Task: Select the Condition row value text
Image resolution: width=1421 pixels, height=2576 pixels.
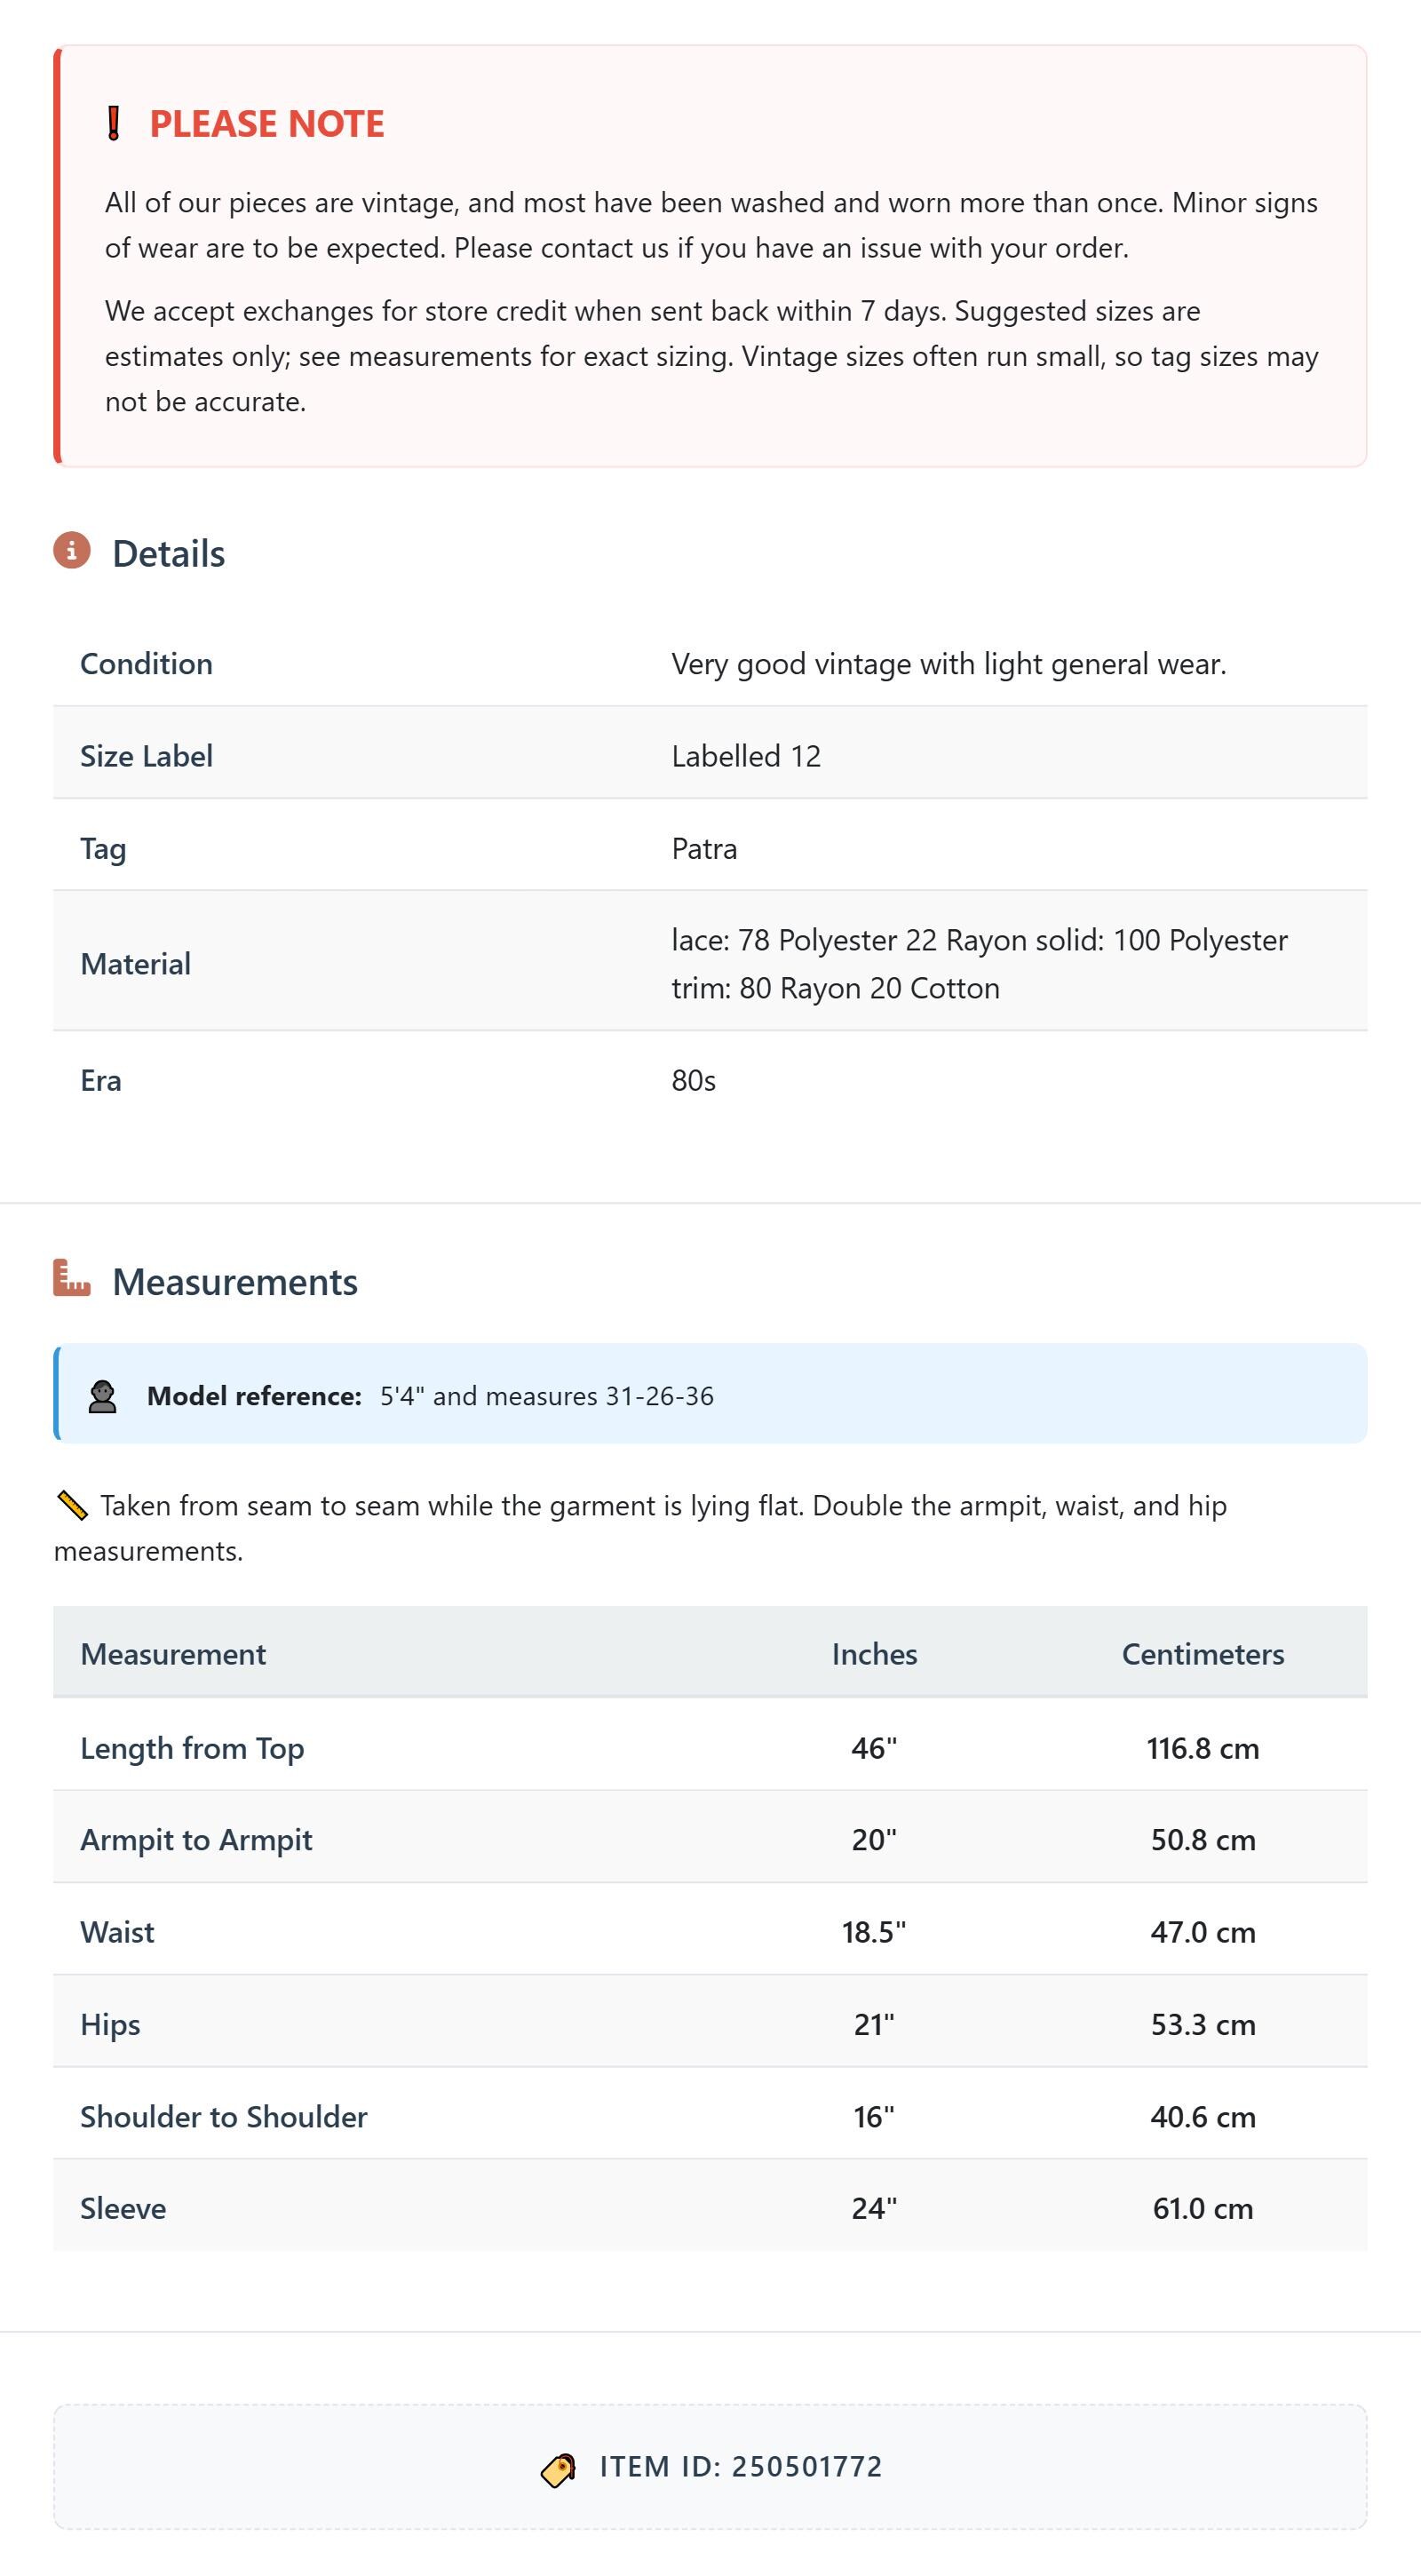Action: pyautogui.click(x=949, y=664)
